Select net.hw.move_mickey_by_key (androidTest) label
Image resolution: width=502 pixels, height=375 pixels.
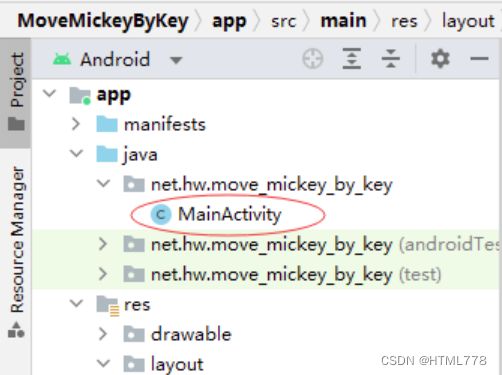[326, 245]
